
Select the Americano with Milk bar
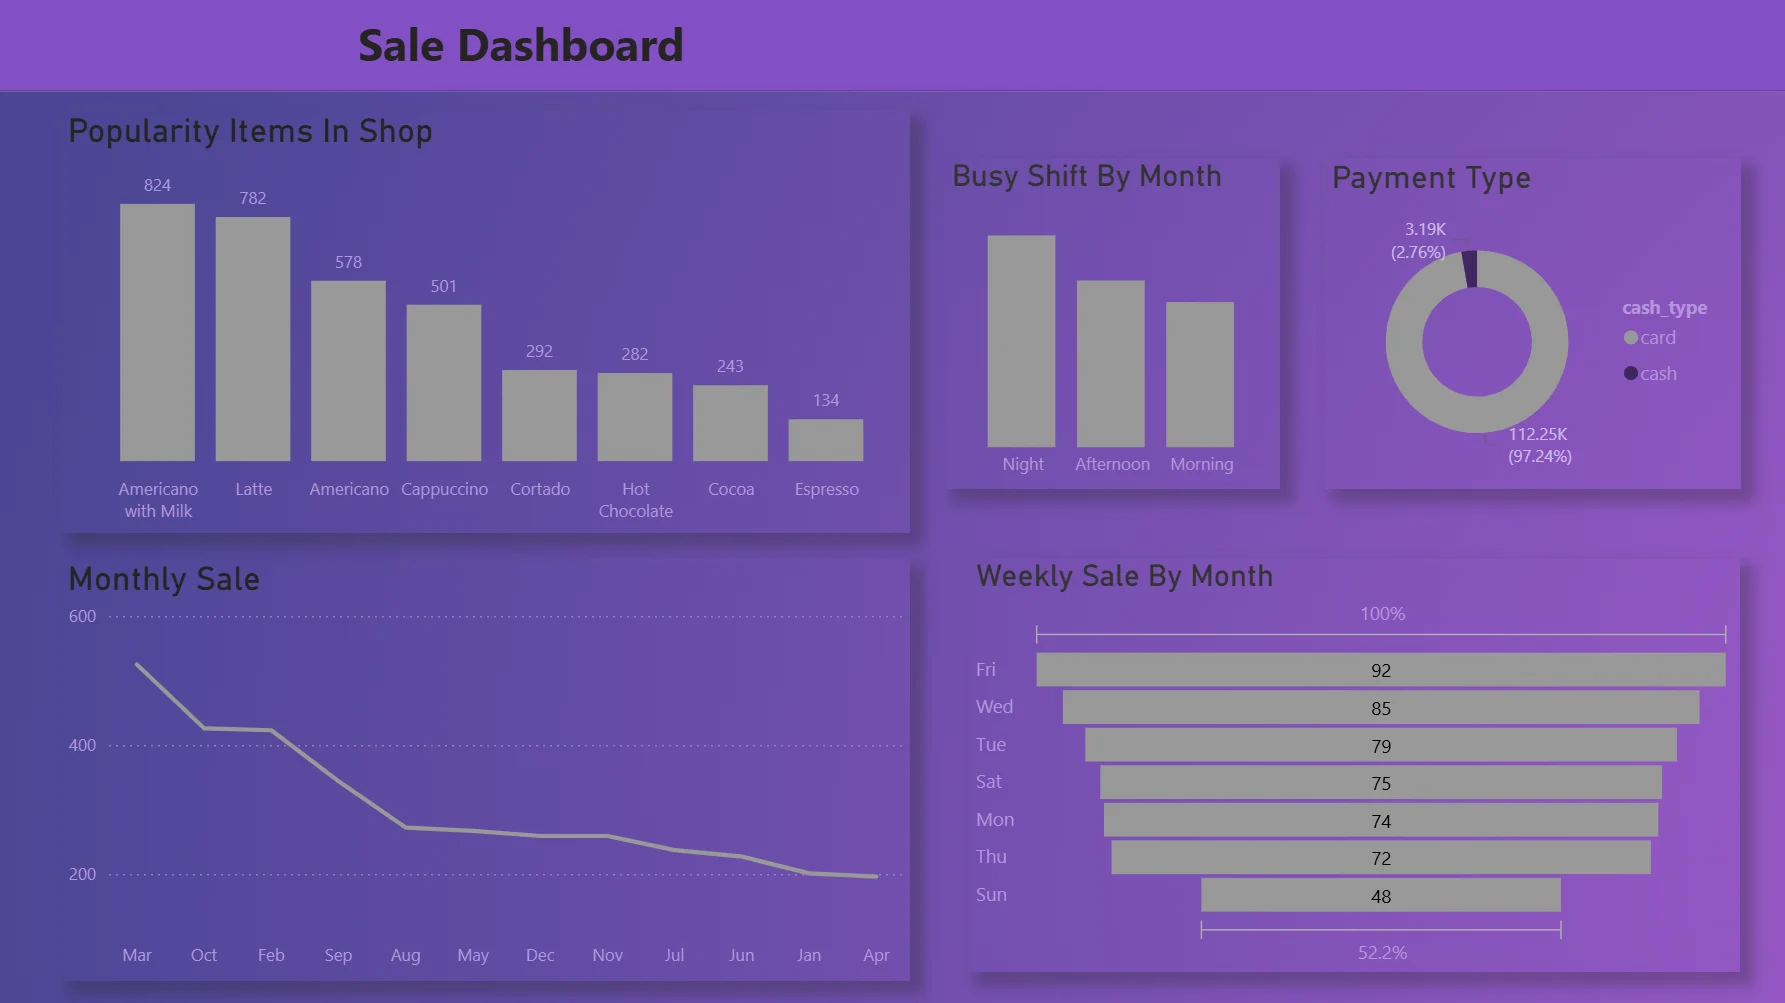157,330
